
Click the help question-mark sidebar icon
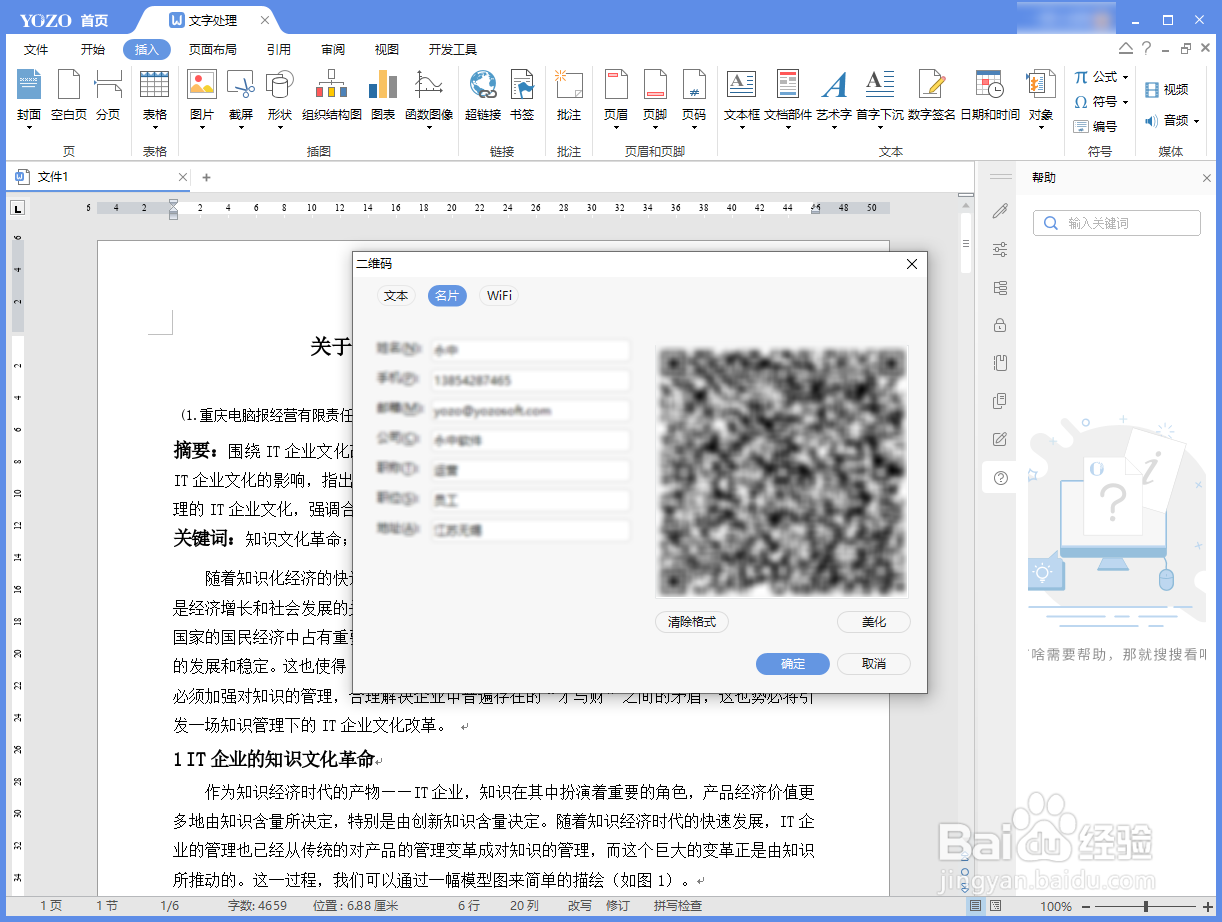tap(1000, 478)
